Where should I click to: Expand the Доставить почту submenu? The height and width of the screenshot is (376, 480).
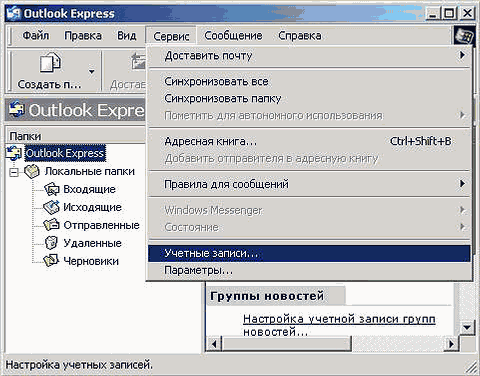[309, 56]
